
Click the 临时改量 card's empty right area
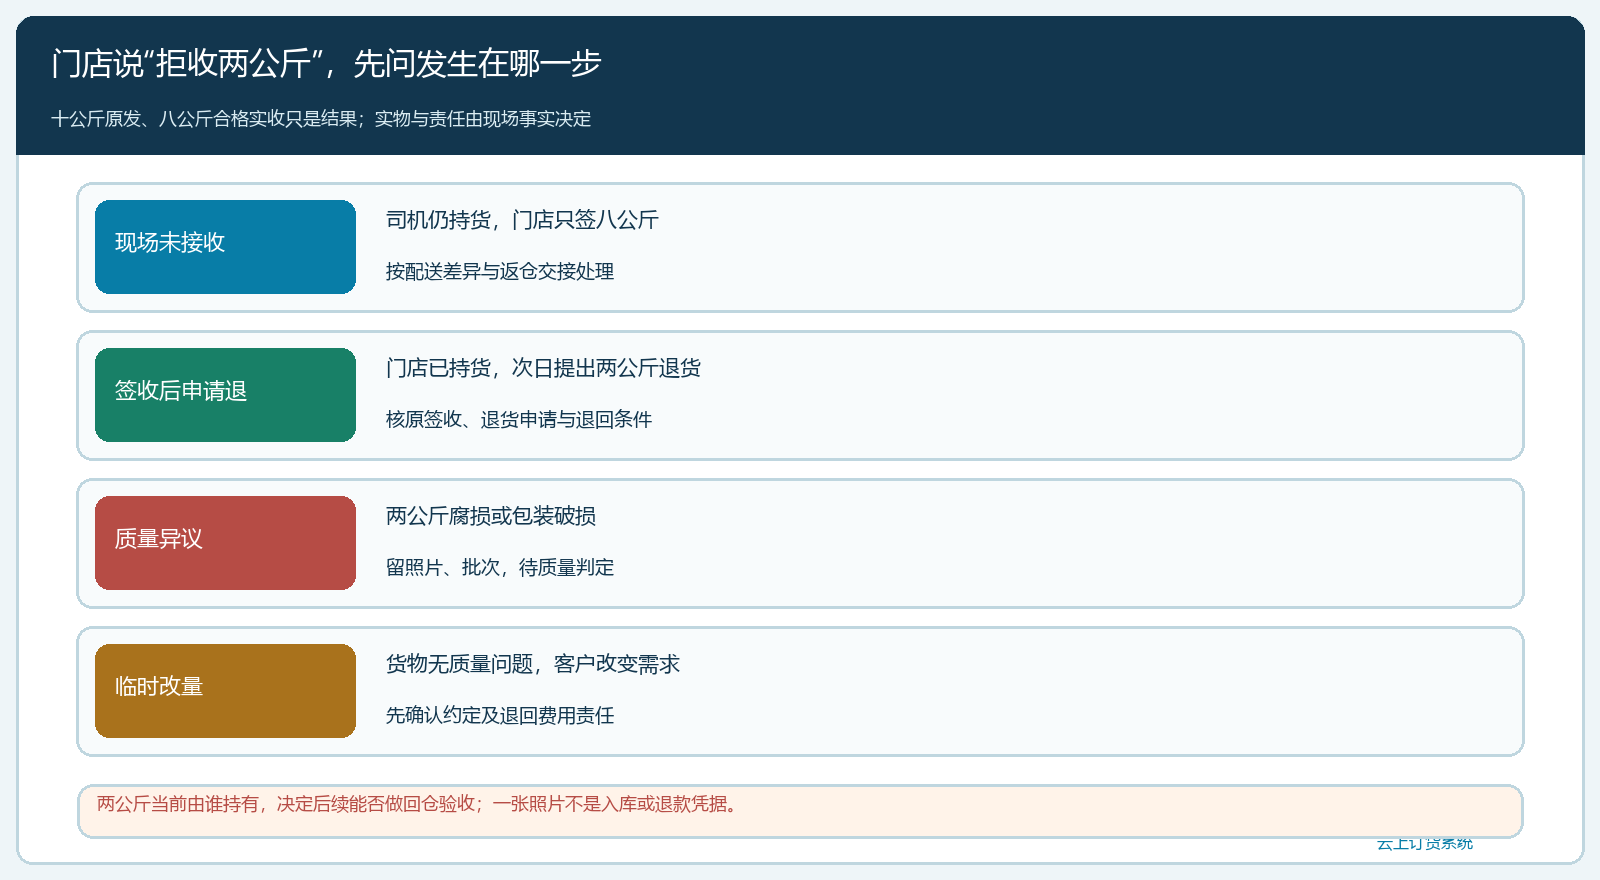pyautogui.click(x=1100, y=691)
